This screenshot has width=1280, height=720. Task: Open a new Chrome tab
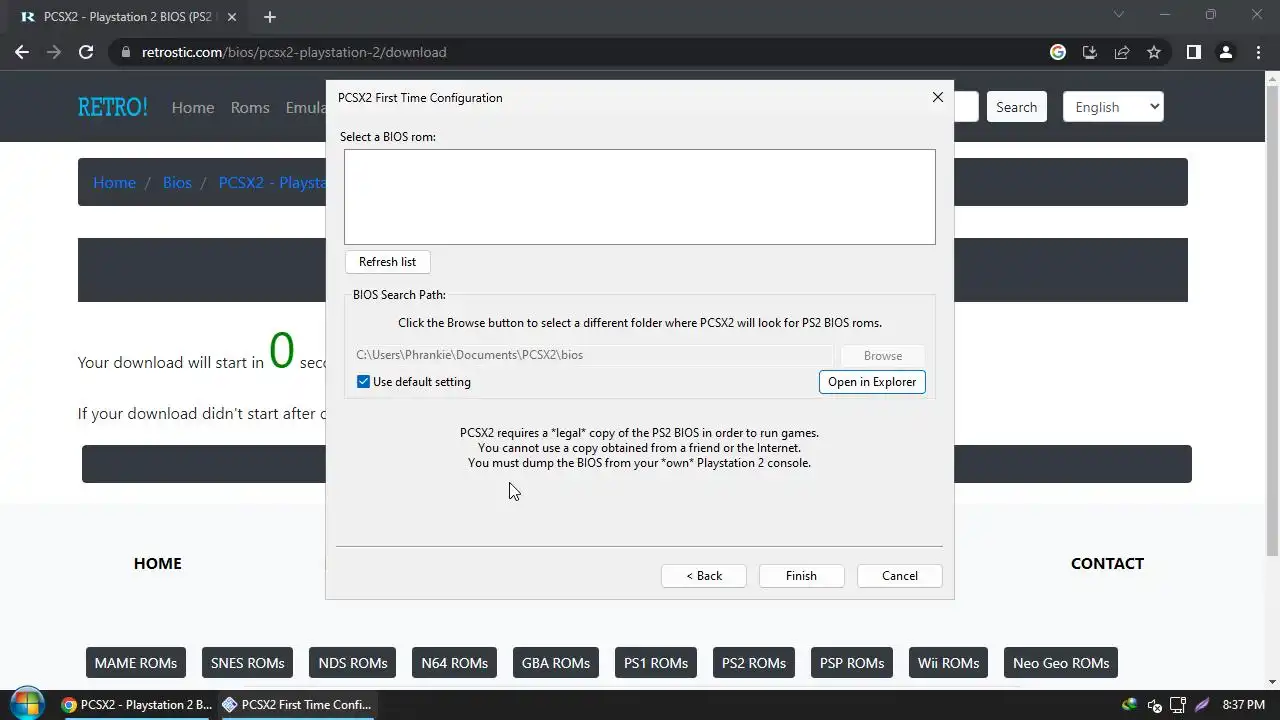269,17
